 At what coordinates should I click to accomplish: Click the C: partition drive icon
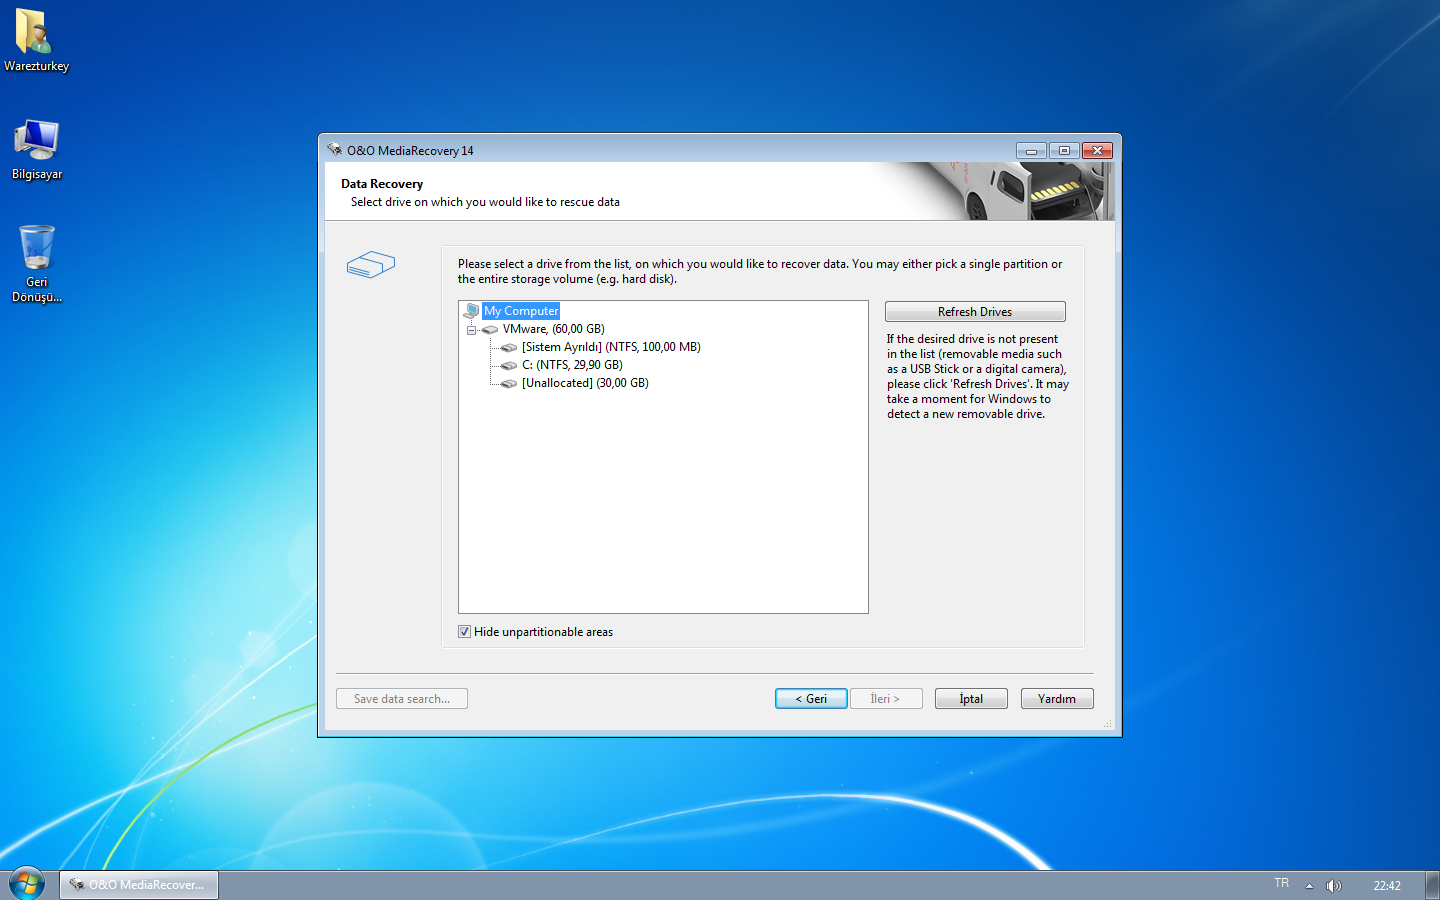coord(509,365)
